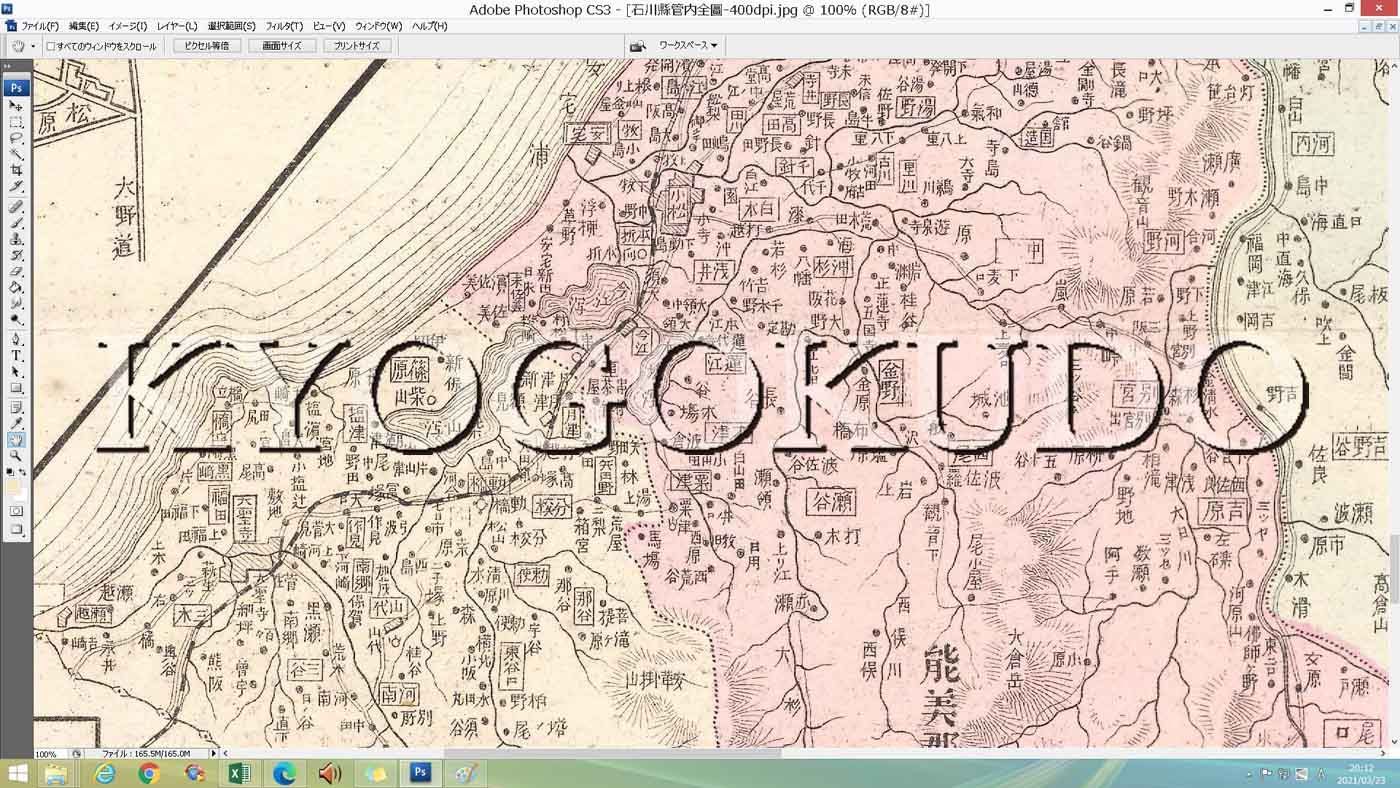This screenshot has height=788, width=1400.
Task: Switch to Excel in the taskbar
Action: (239, 773)
